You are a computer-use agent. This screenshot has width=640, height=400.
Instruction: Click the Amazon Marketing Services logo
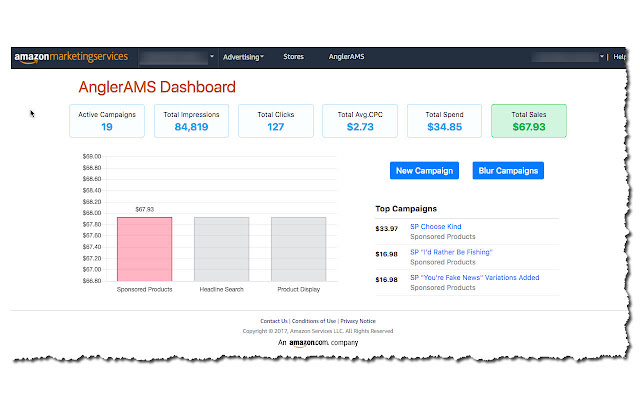point(71,57)
